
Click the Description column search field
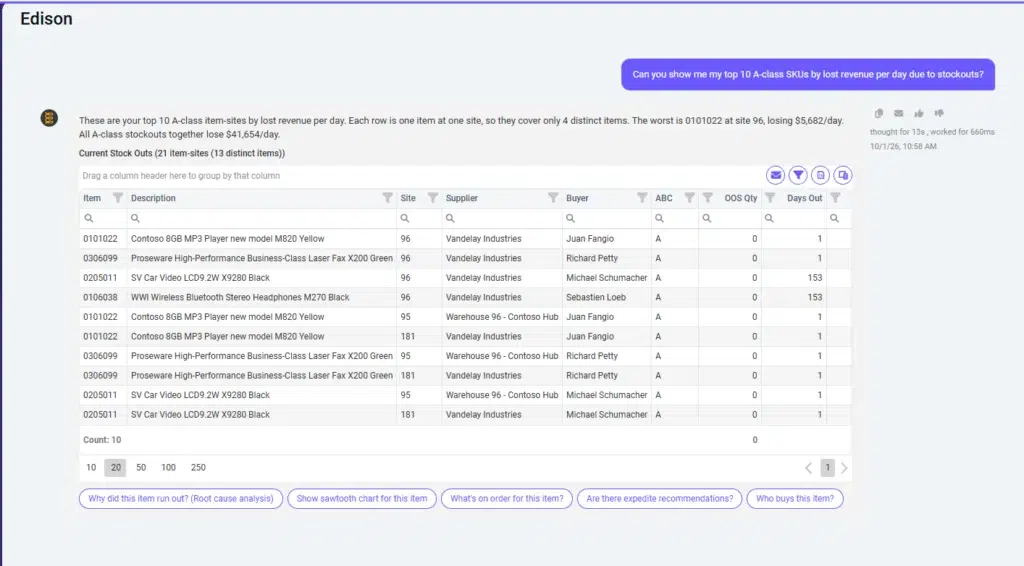coord(262,218)
